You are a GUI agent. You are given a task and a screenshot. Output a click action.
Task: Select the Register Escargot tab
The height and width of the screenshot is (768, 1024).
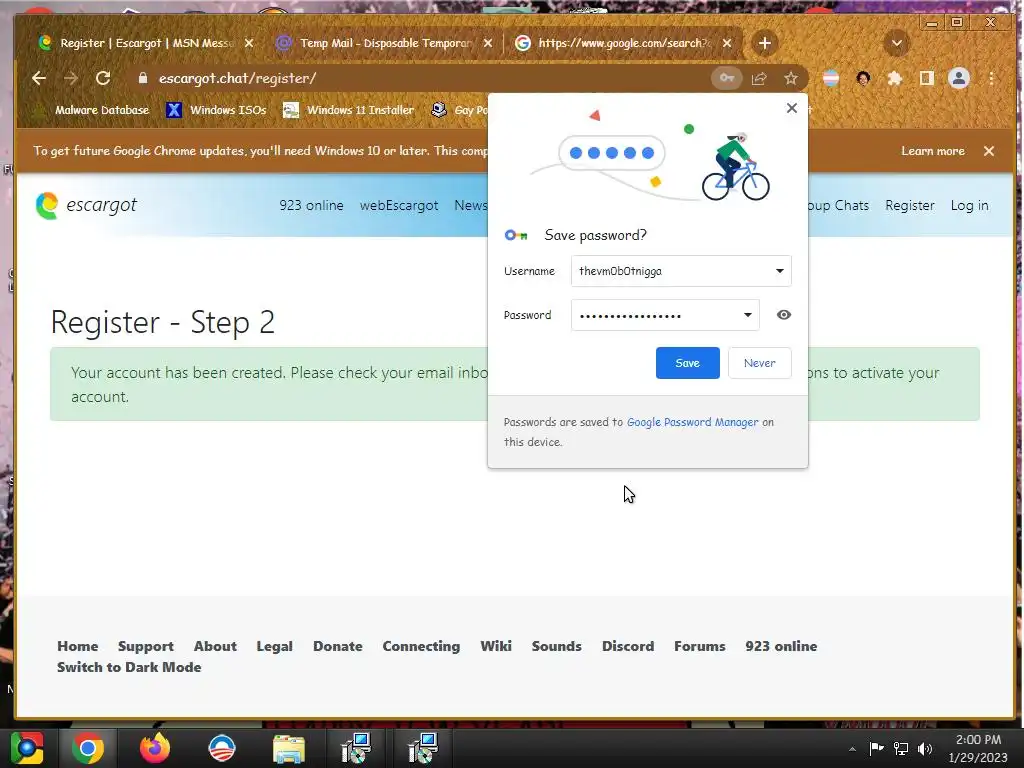[x=145, y=43]
